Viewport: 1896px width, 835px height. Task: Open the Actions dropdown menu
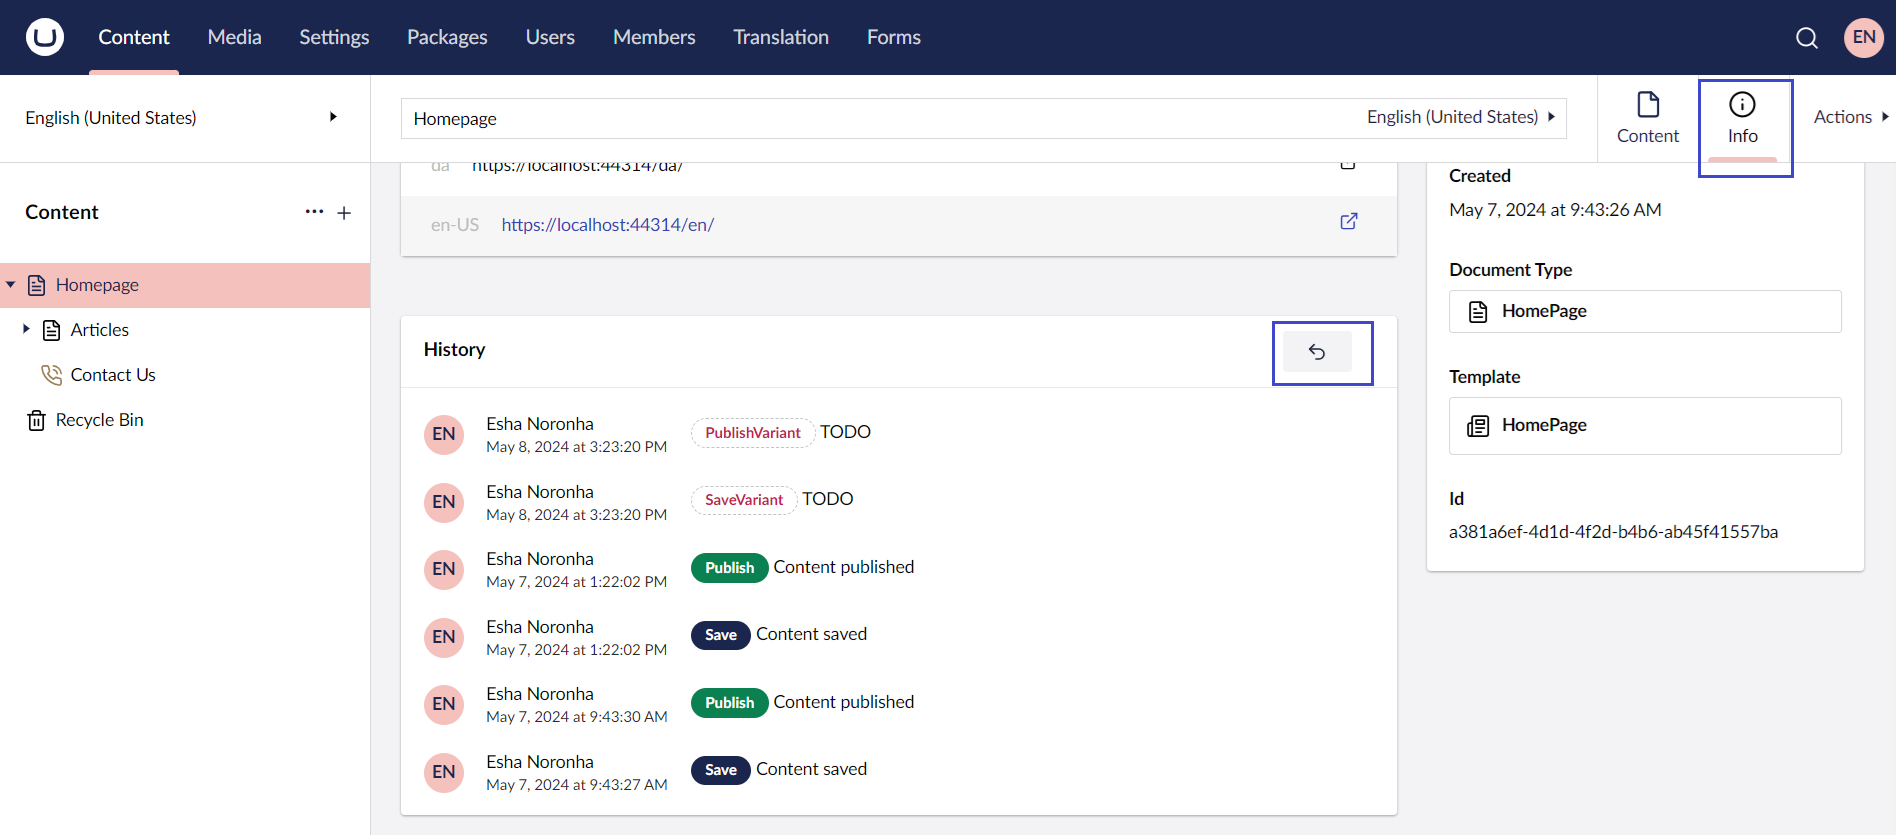tap(1850, 117)
